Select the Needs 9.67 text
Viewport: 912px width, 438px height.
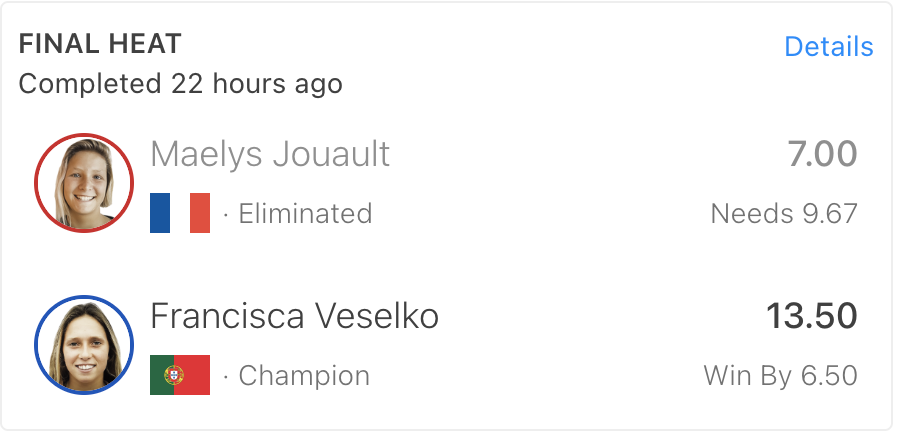click(784, 213)
